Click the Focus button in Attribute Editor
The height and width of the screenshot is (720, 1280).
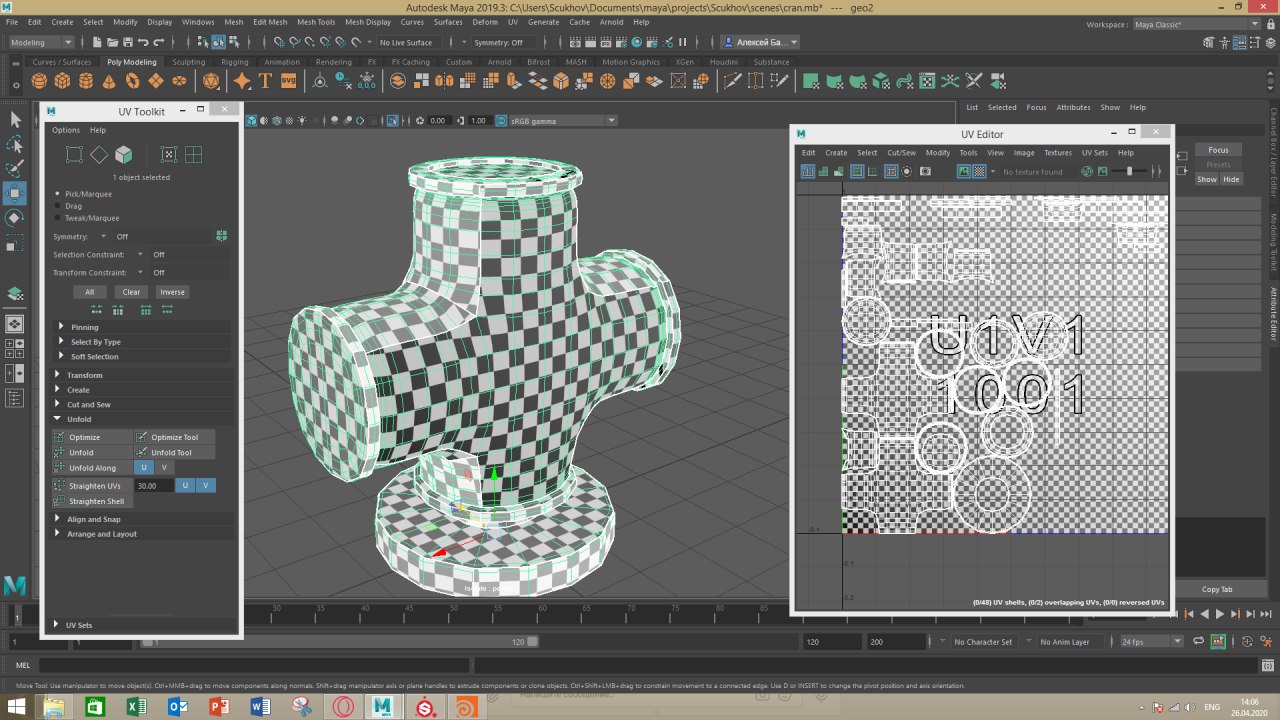pyautogui.click(x=1218, y=150)
